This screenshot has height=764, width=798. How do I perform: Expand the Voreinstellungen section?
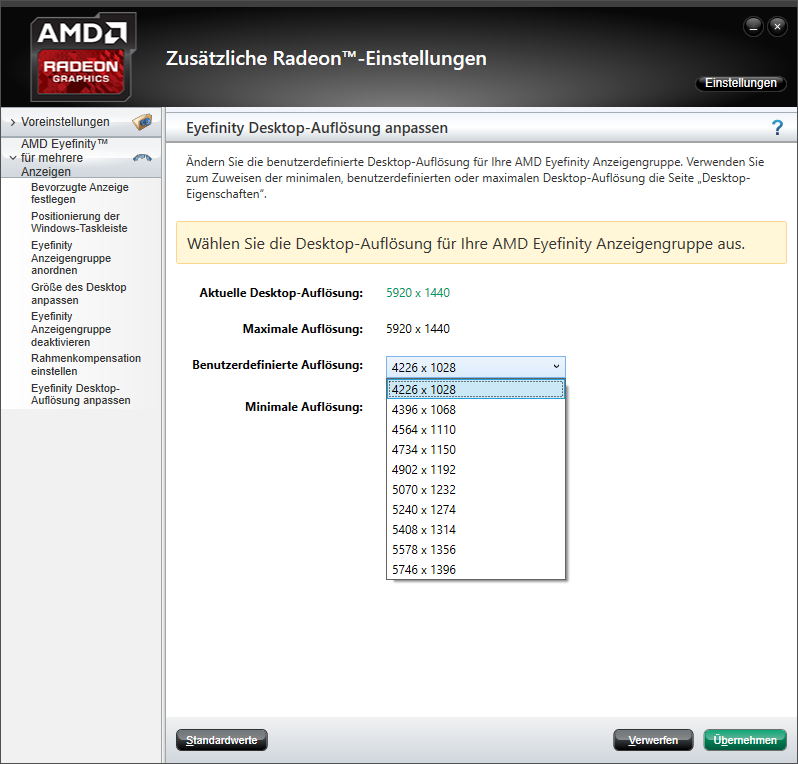[x=13, y=122]
